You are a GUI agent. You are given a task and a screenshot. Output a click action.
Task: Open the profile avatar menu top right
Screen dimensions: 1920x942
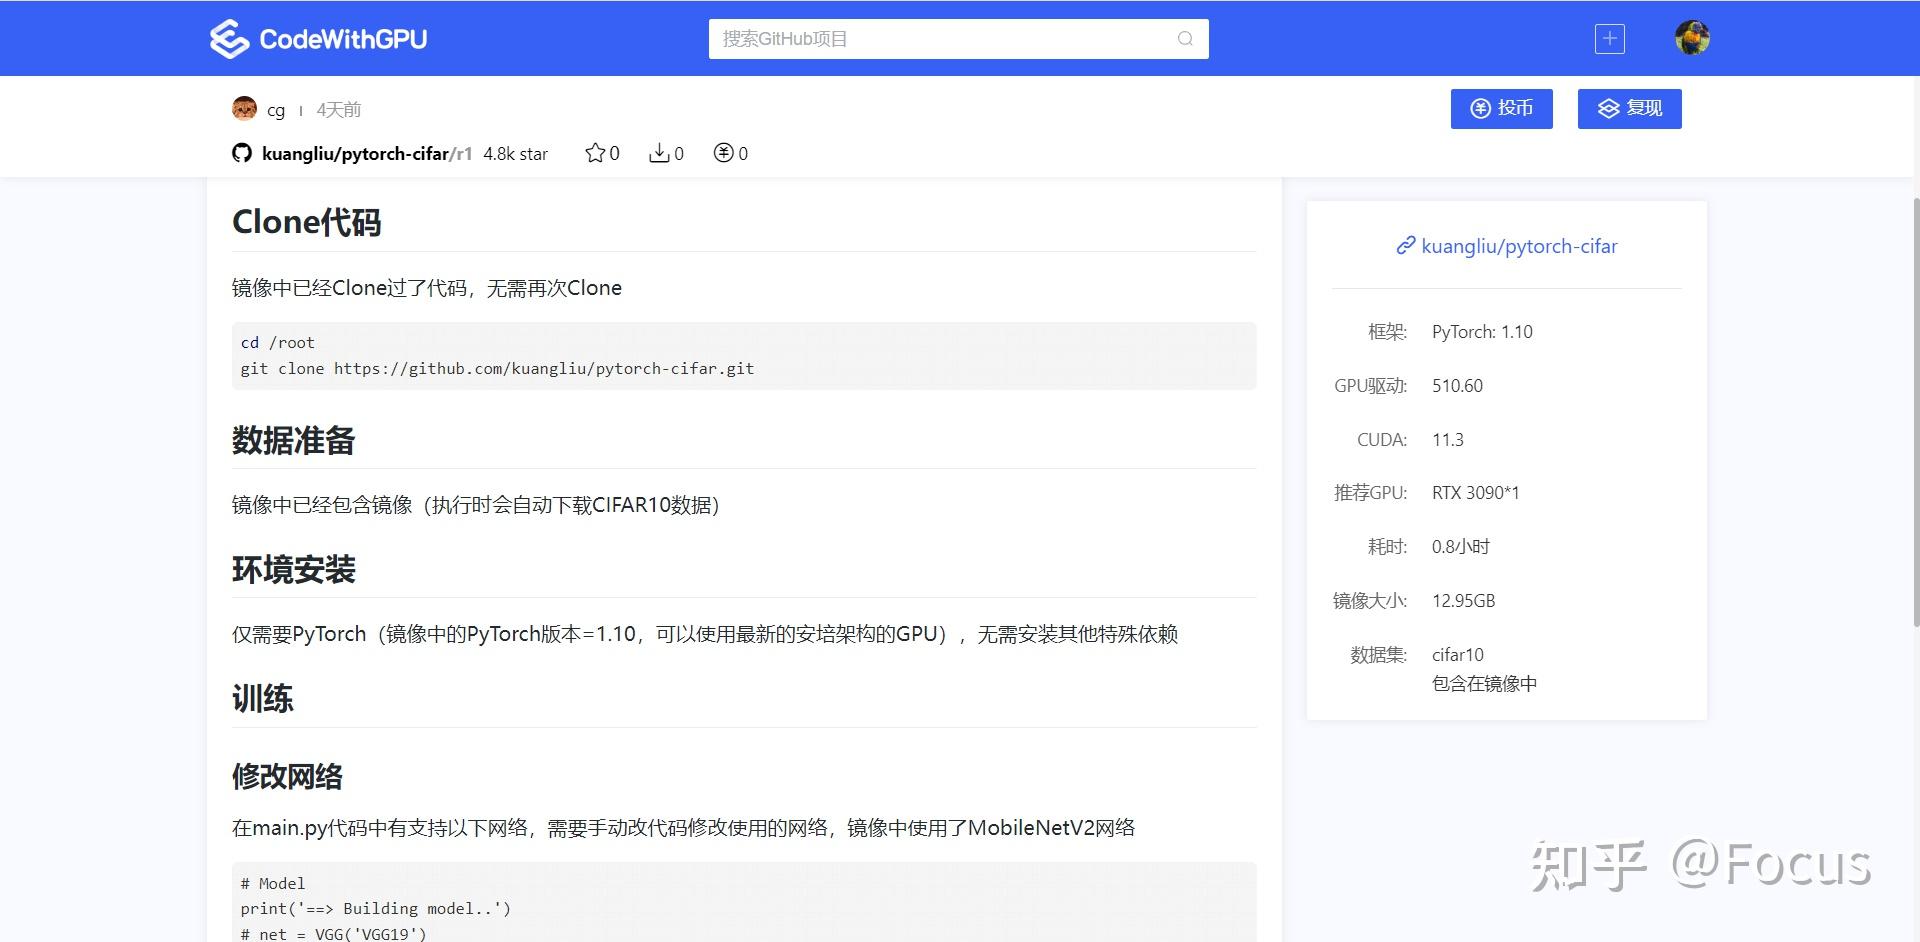click(x=1692, y=38)
